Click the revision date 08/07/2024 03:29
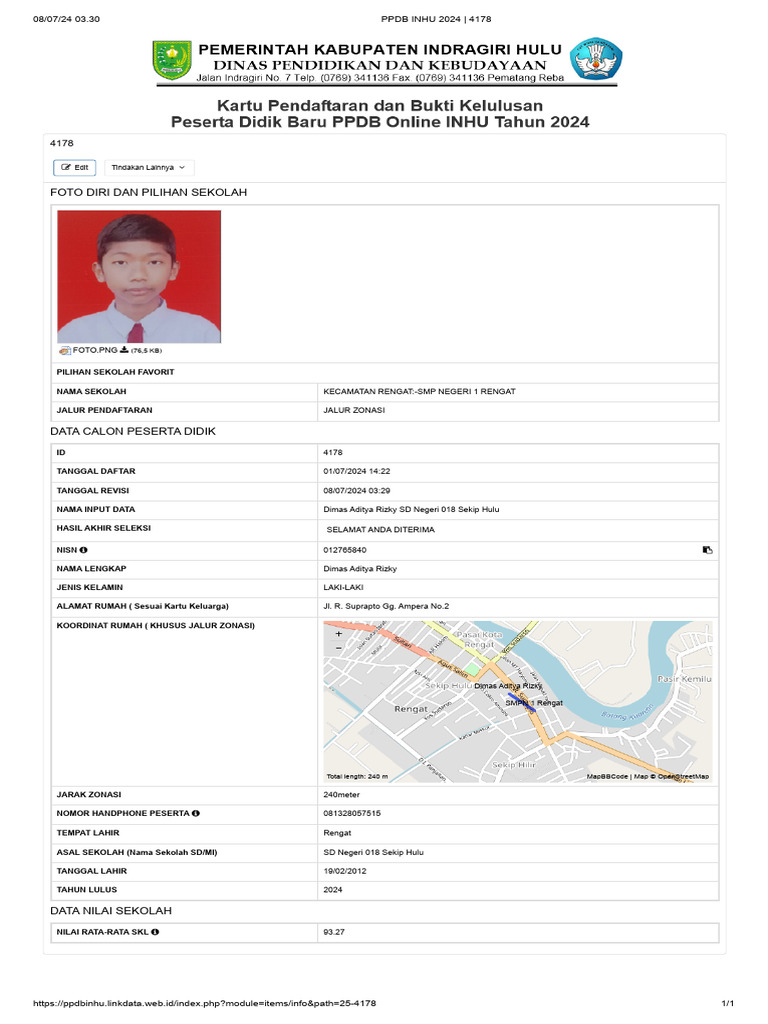Screen dimensions: 768x1024 pos(357,490)
